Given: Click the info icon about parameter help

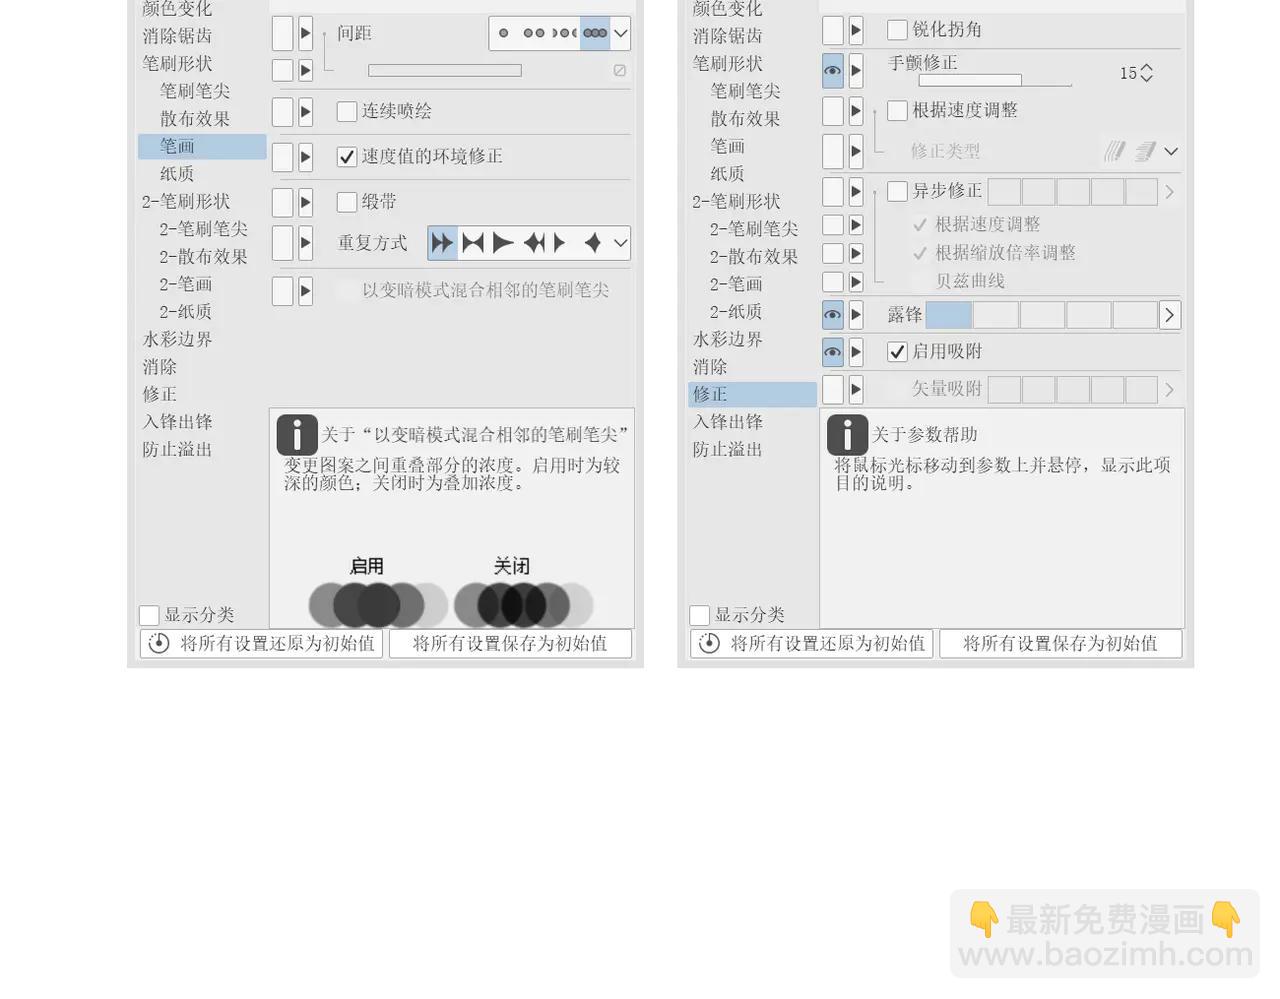Looking at the screenshot, I should pos(847,435).
